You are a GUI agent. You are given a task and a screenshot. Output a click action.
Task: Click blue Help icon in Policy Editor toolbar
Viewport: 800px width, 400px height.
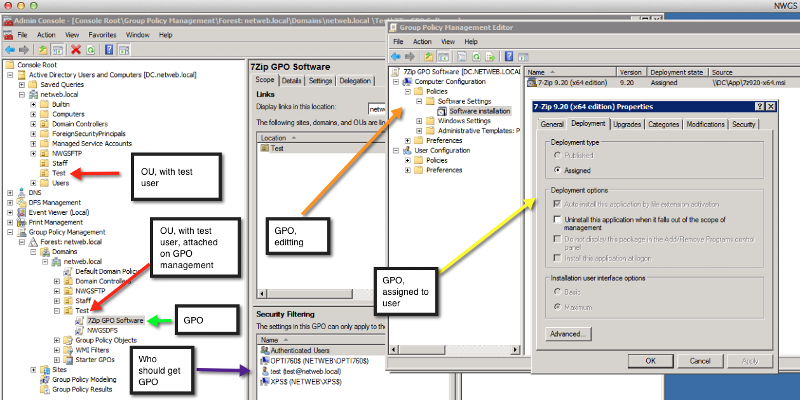coord(509,56)
